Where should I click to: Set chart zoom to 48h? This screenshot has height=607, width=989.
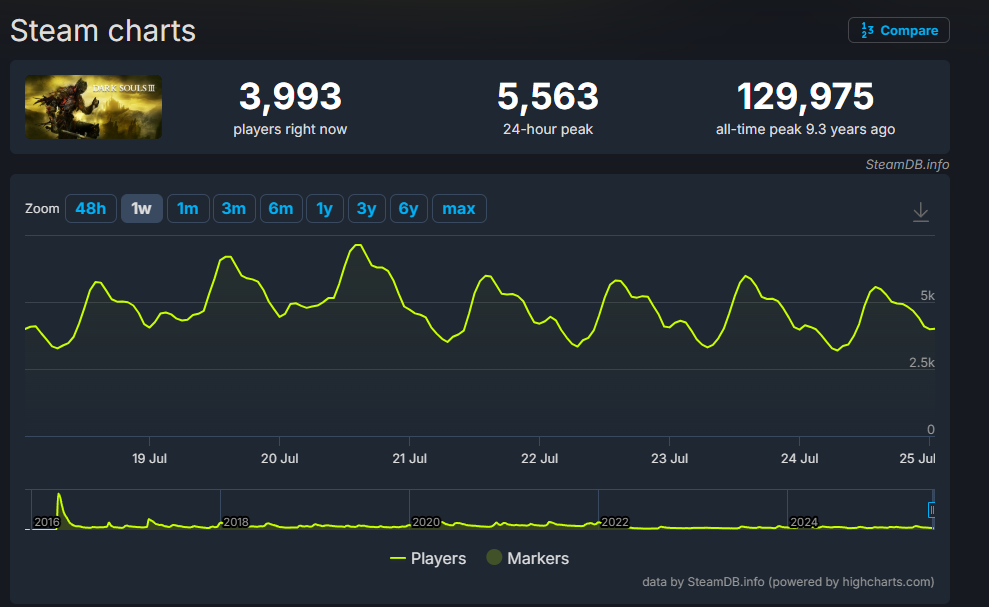90,208
